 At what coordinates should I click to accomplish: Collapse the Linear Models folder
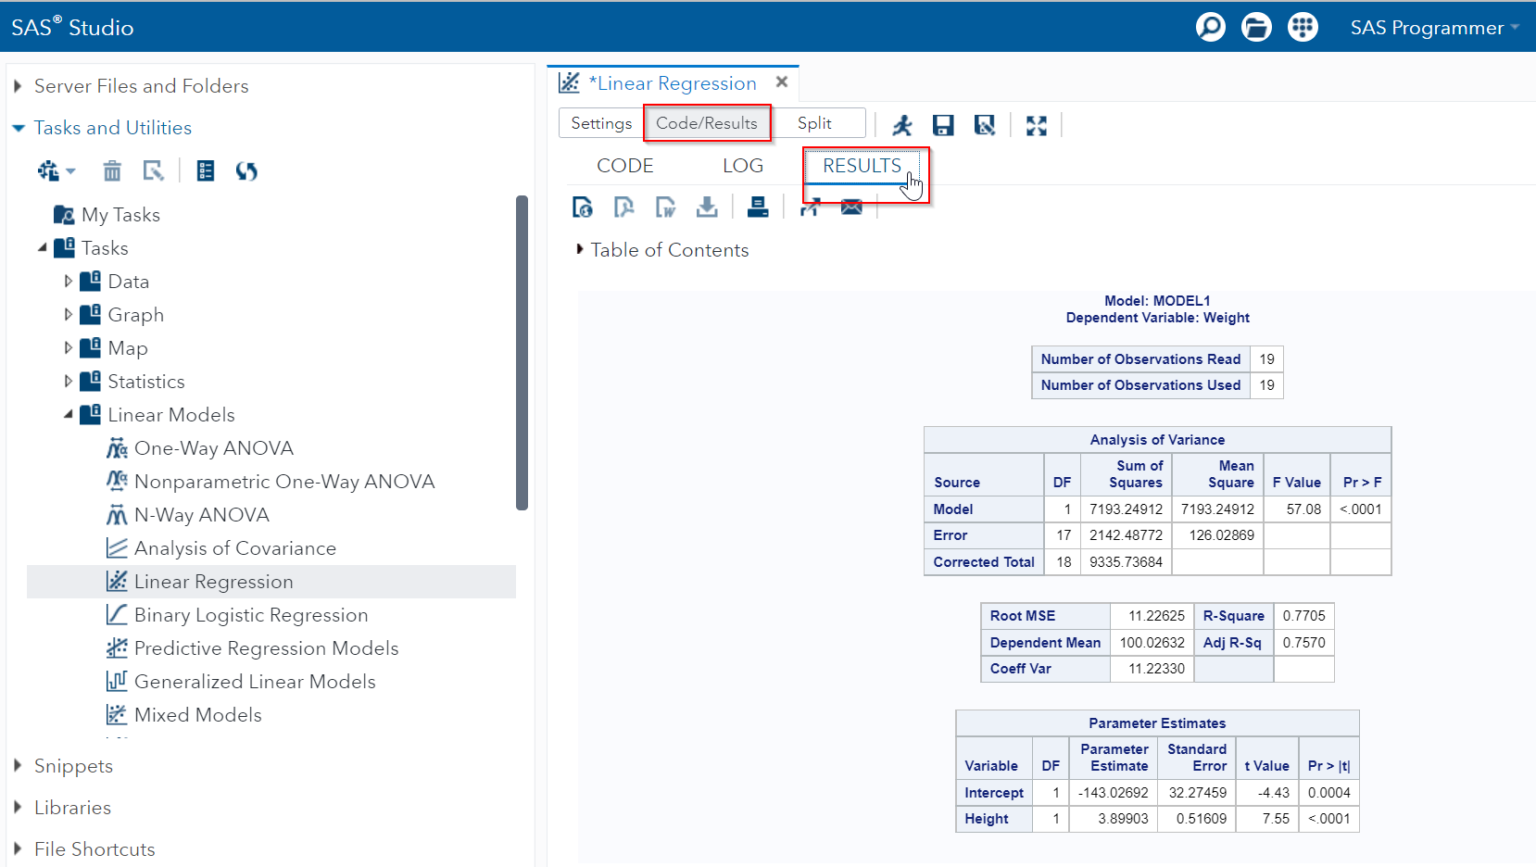coord(70,414)
